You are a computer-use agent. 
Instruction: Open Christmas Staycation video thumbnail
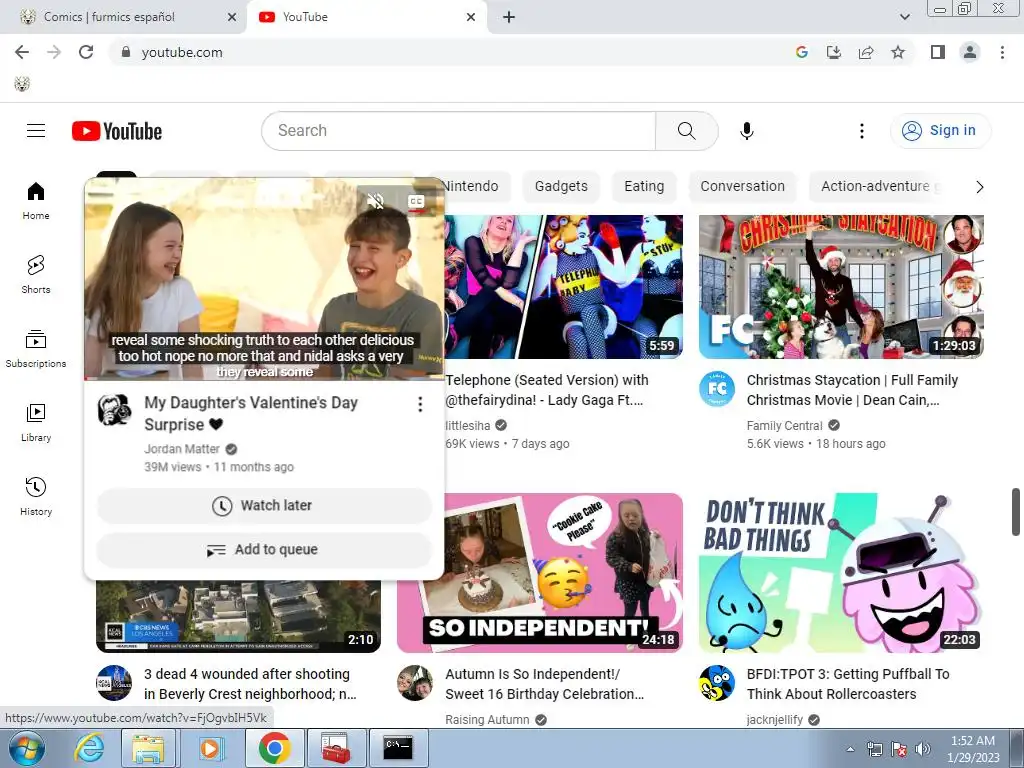tap(841, 286)
